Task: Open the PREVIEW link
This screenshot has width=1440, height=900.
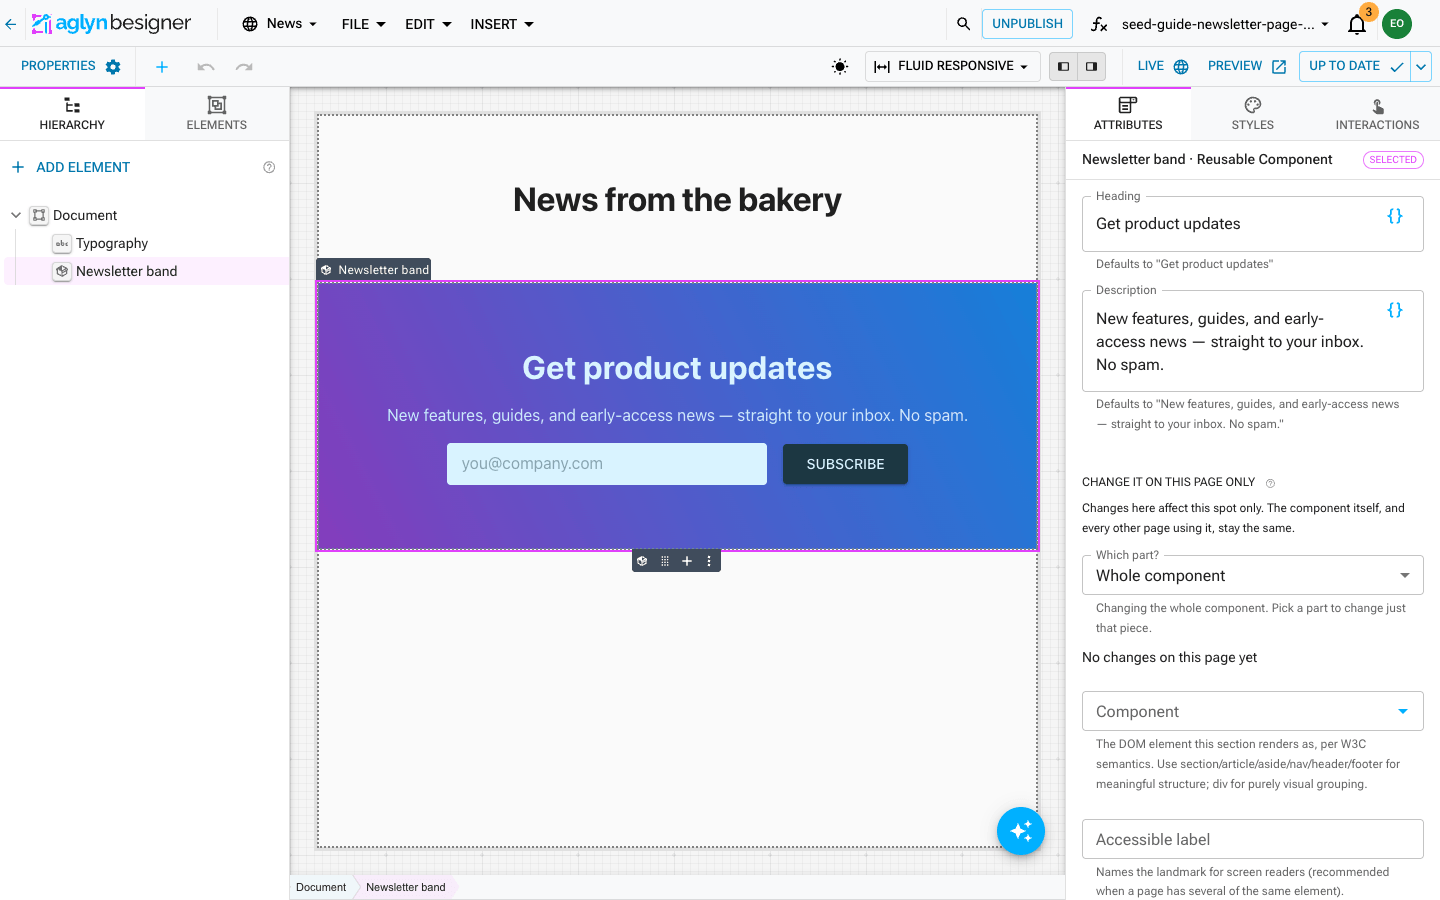Action: click(1247, 67)
